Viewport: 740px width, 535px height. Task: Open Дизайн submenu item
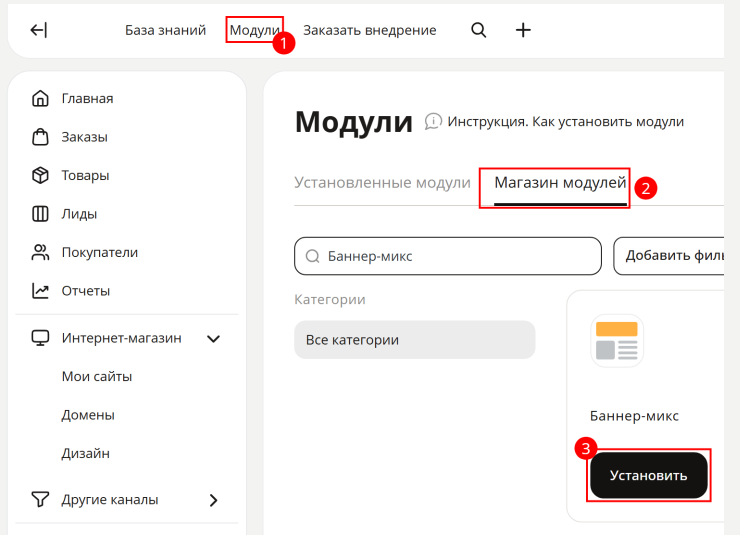point(85,453)
